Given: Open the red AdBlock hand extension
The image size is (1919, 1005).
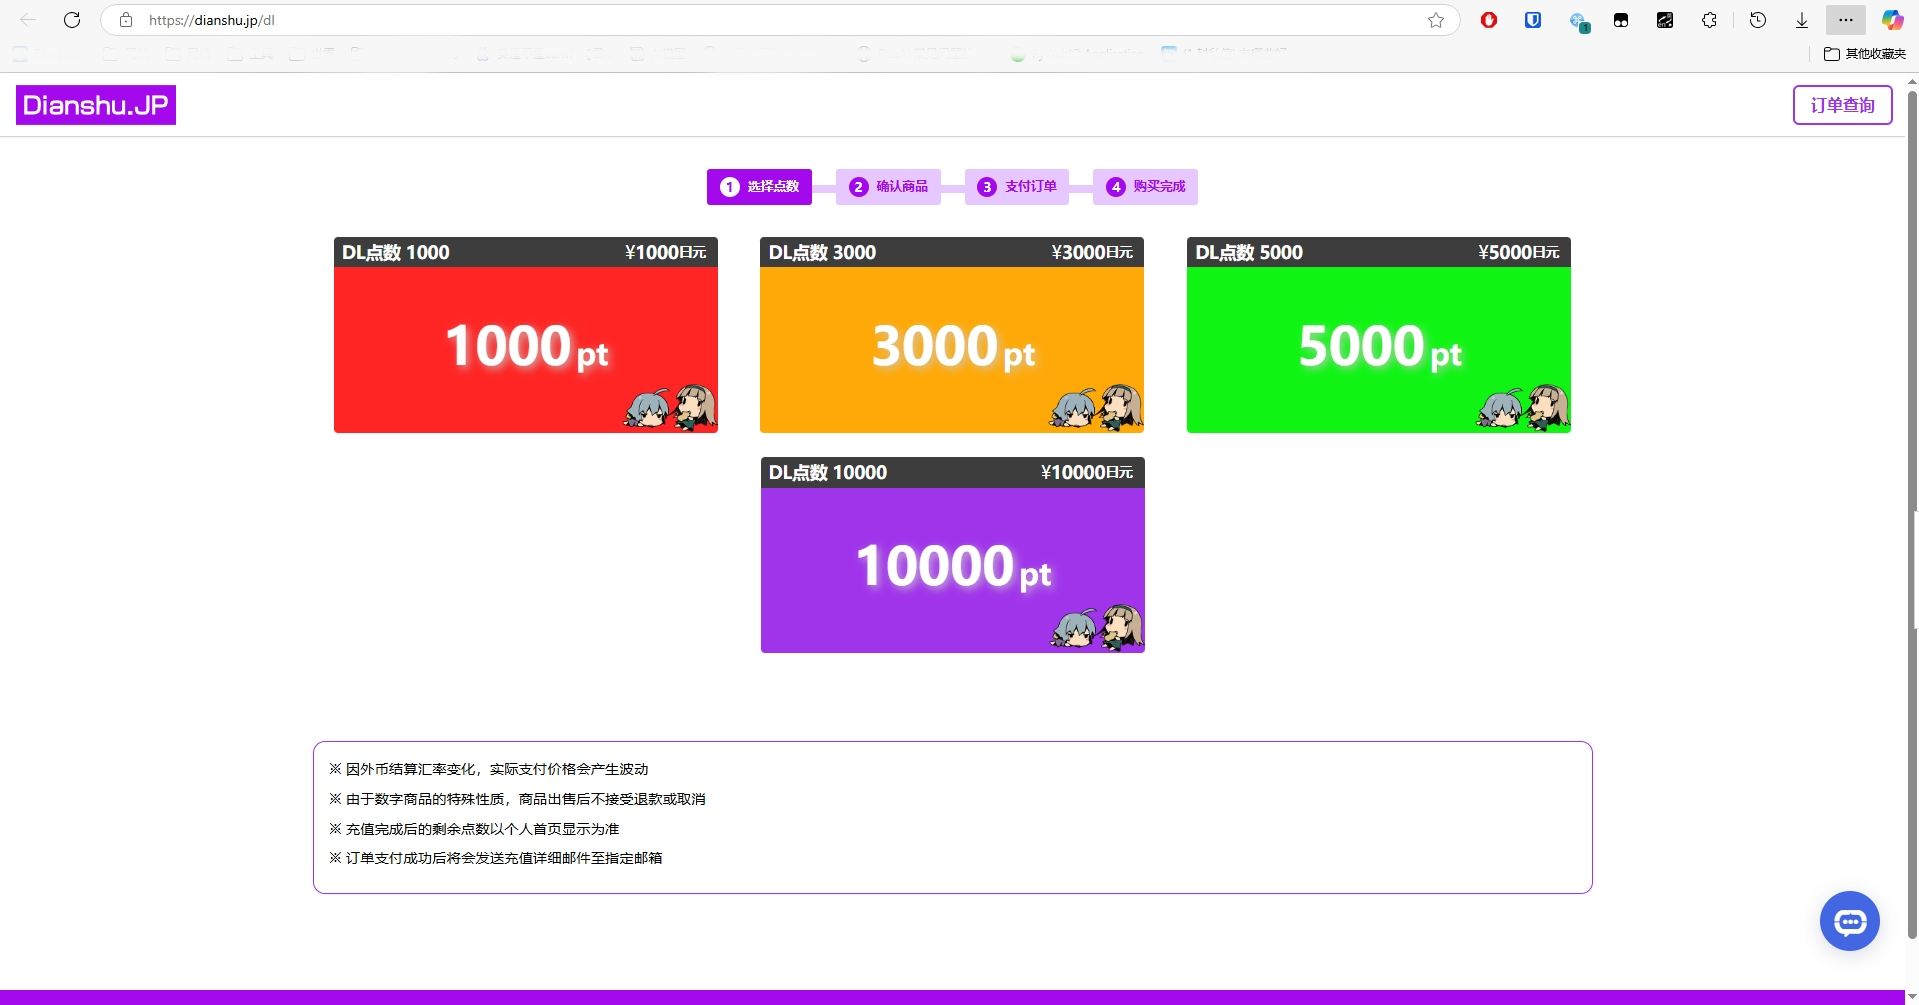Looking at the screenshot, I should click(1489, 20).
